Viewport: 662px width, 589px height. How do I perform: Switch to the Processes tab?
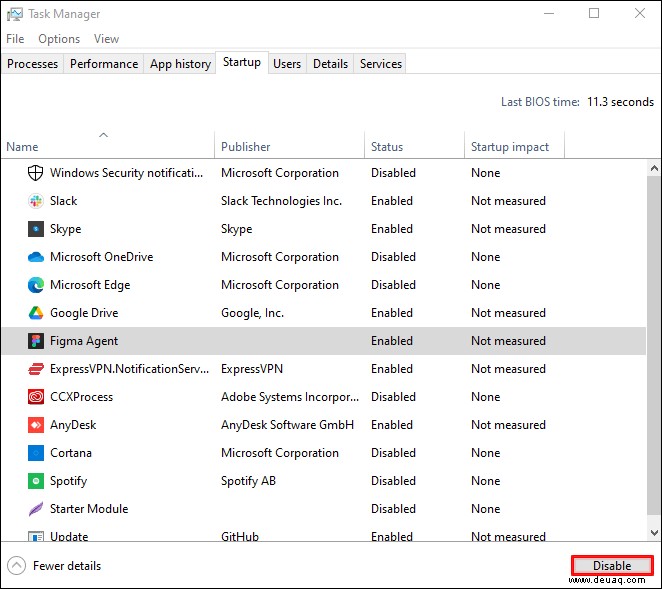[33, 64]
